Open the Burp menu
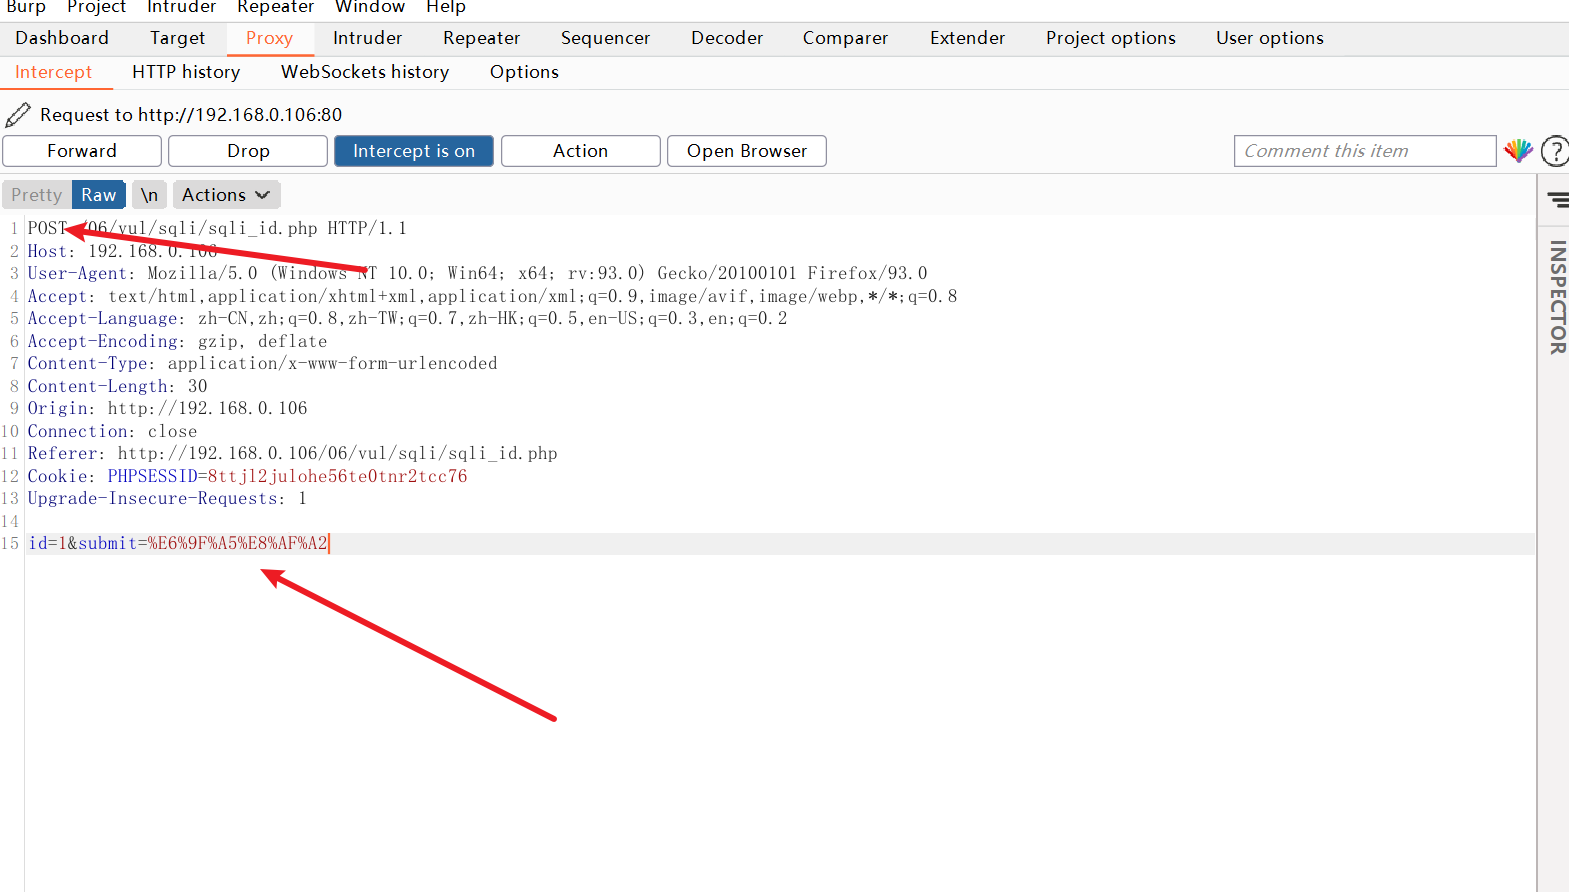 [x=26, y=7]
